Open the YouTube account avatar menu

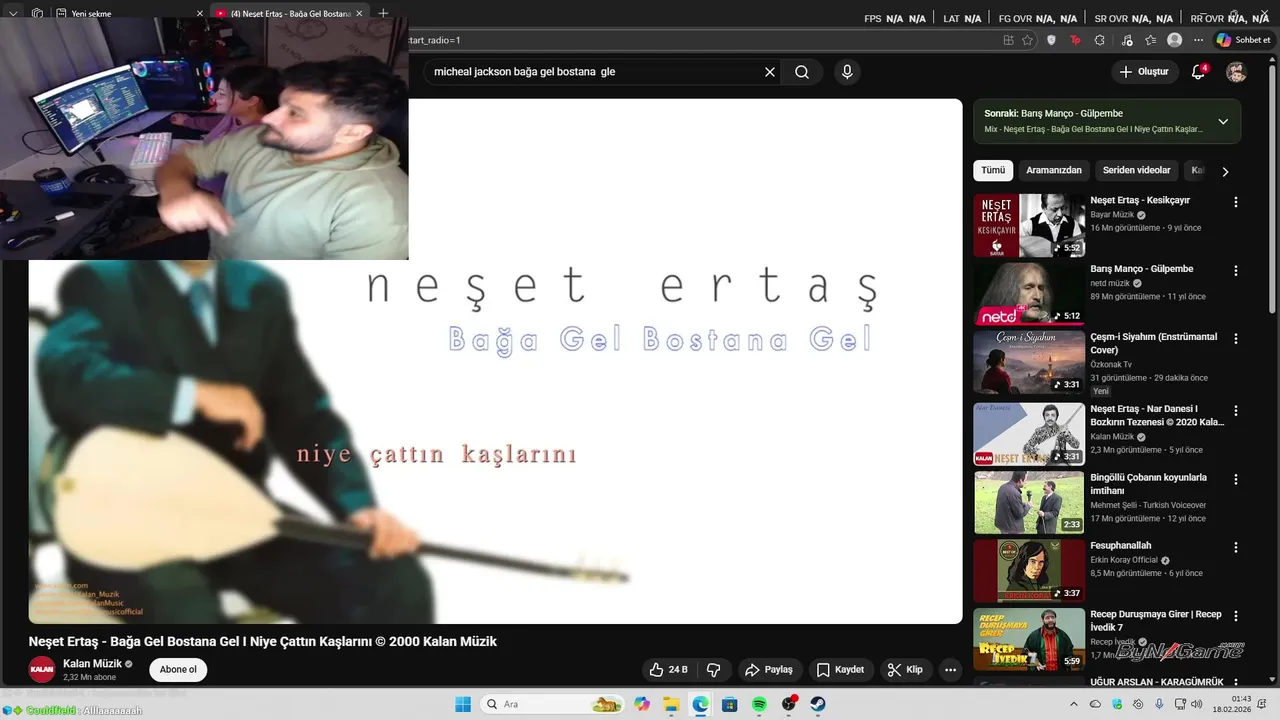pos(1237,72)
